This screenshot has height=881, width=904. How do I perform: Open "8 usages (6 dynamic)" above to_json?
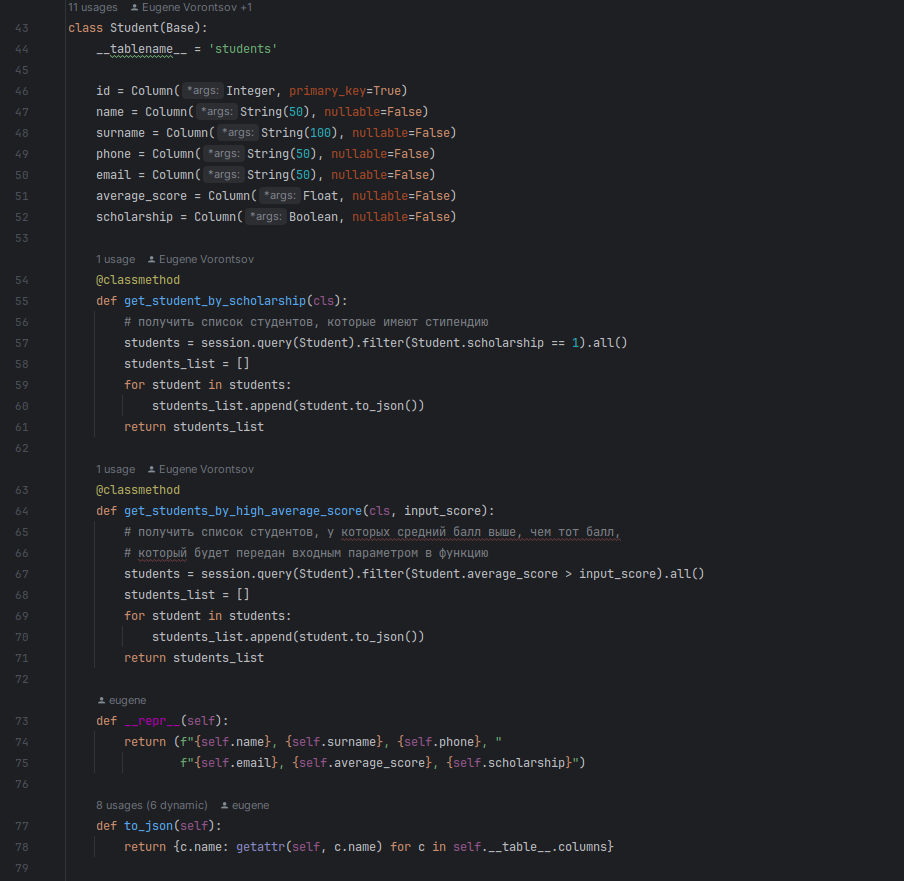[151, 804]
